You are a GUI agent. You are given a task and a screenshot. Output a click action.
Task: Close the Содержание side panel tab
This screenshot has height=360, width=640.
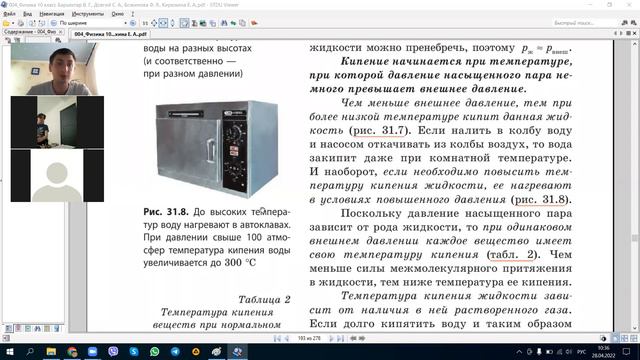[x=60, y=32]
